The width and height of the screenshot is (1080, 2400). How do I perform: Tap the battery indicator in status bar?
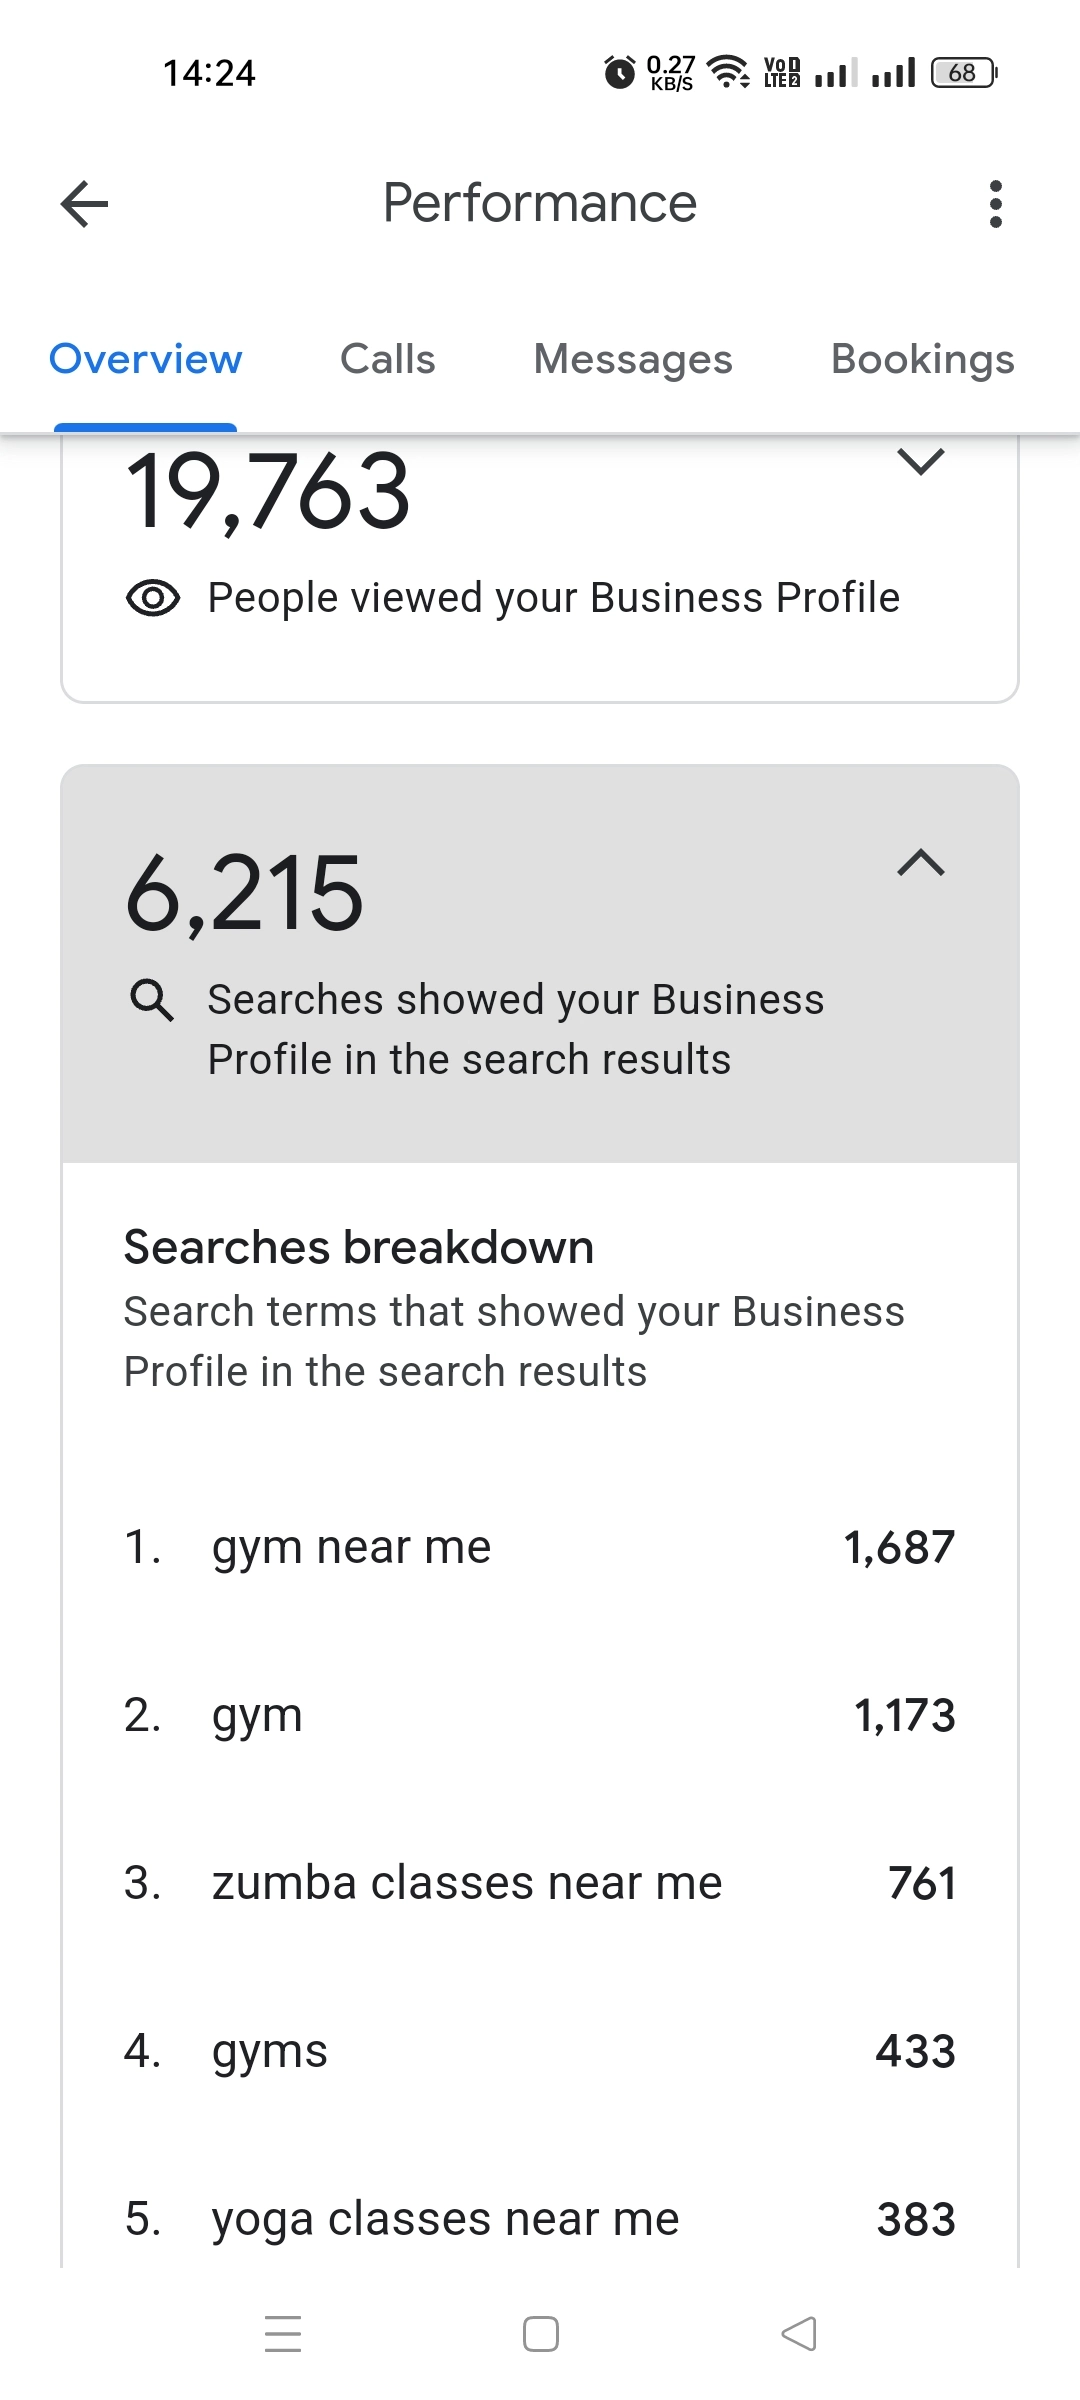click(963, 73)
